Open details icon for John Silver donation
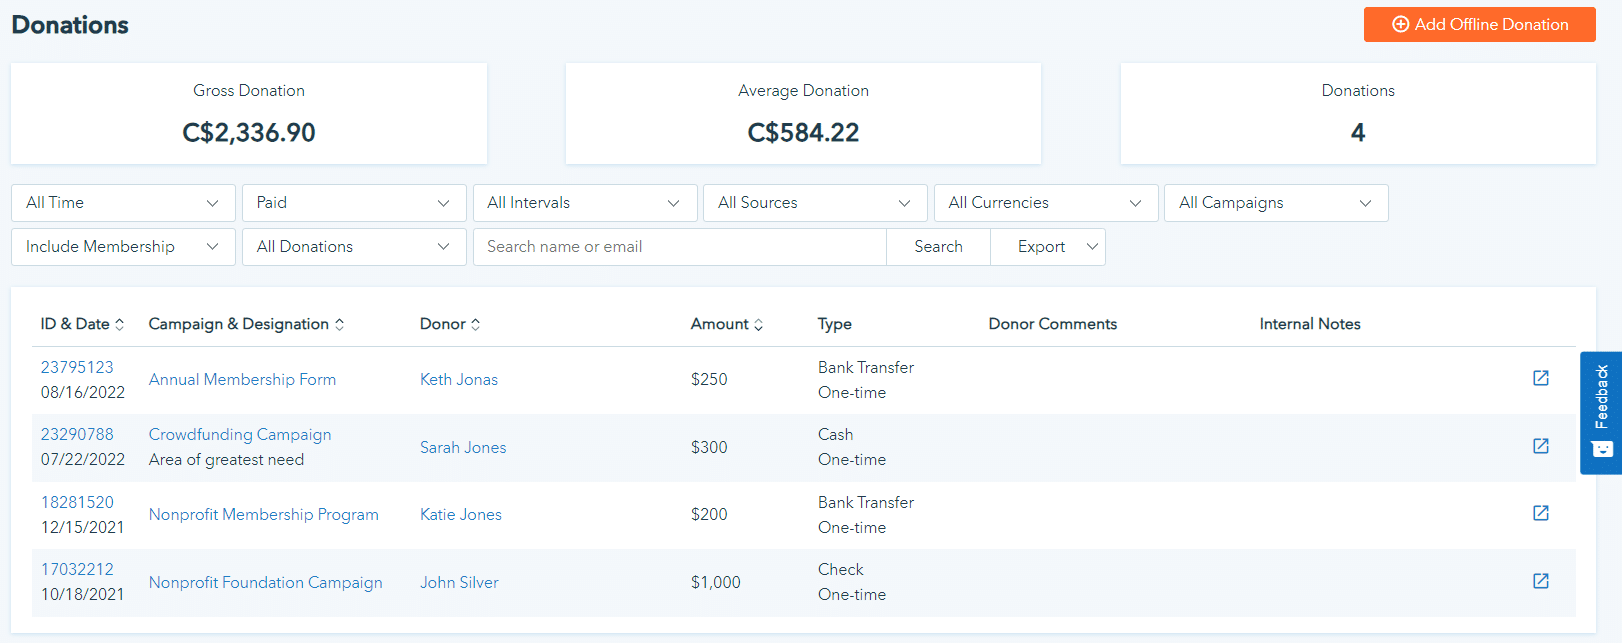This screenshot has height=643, width=1622. 1540,581
